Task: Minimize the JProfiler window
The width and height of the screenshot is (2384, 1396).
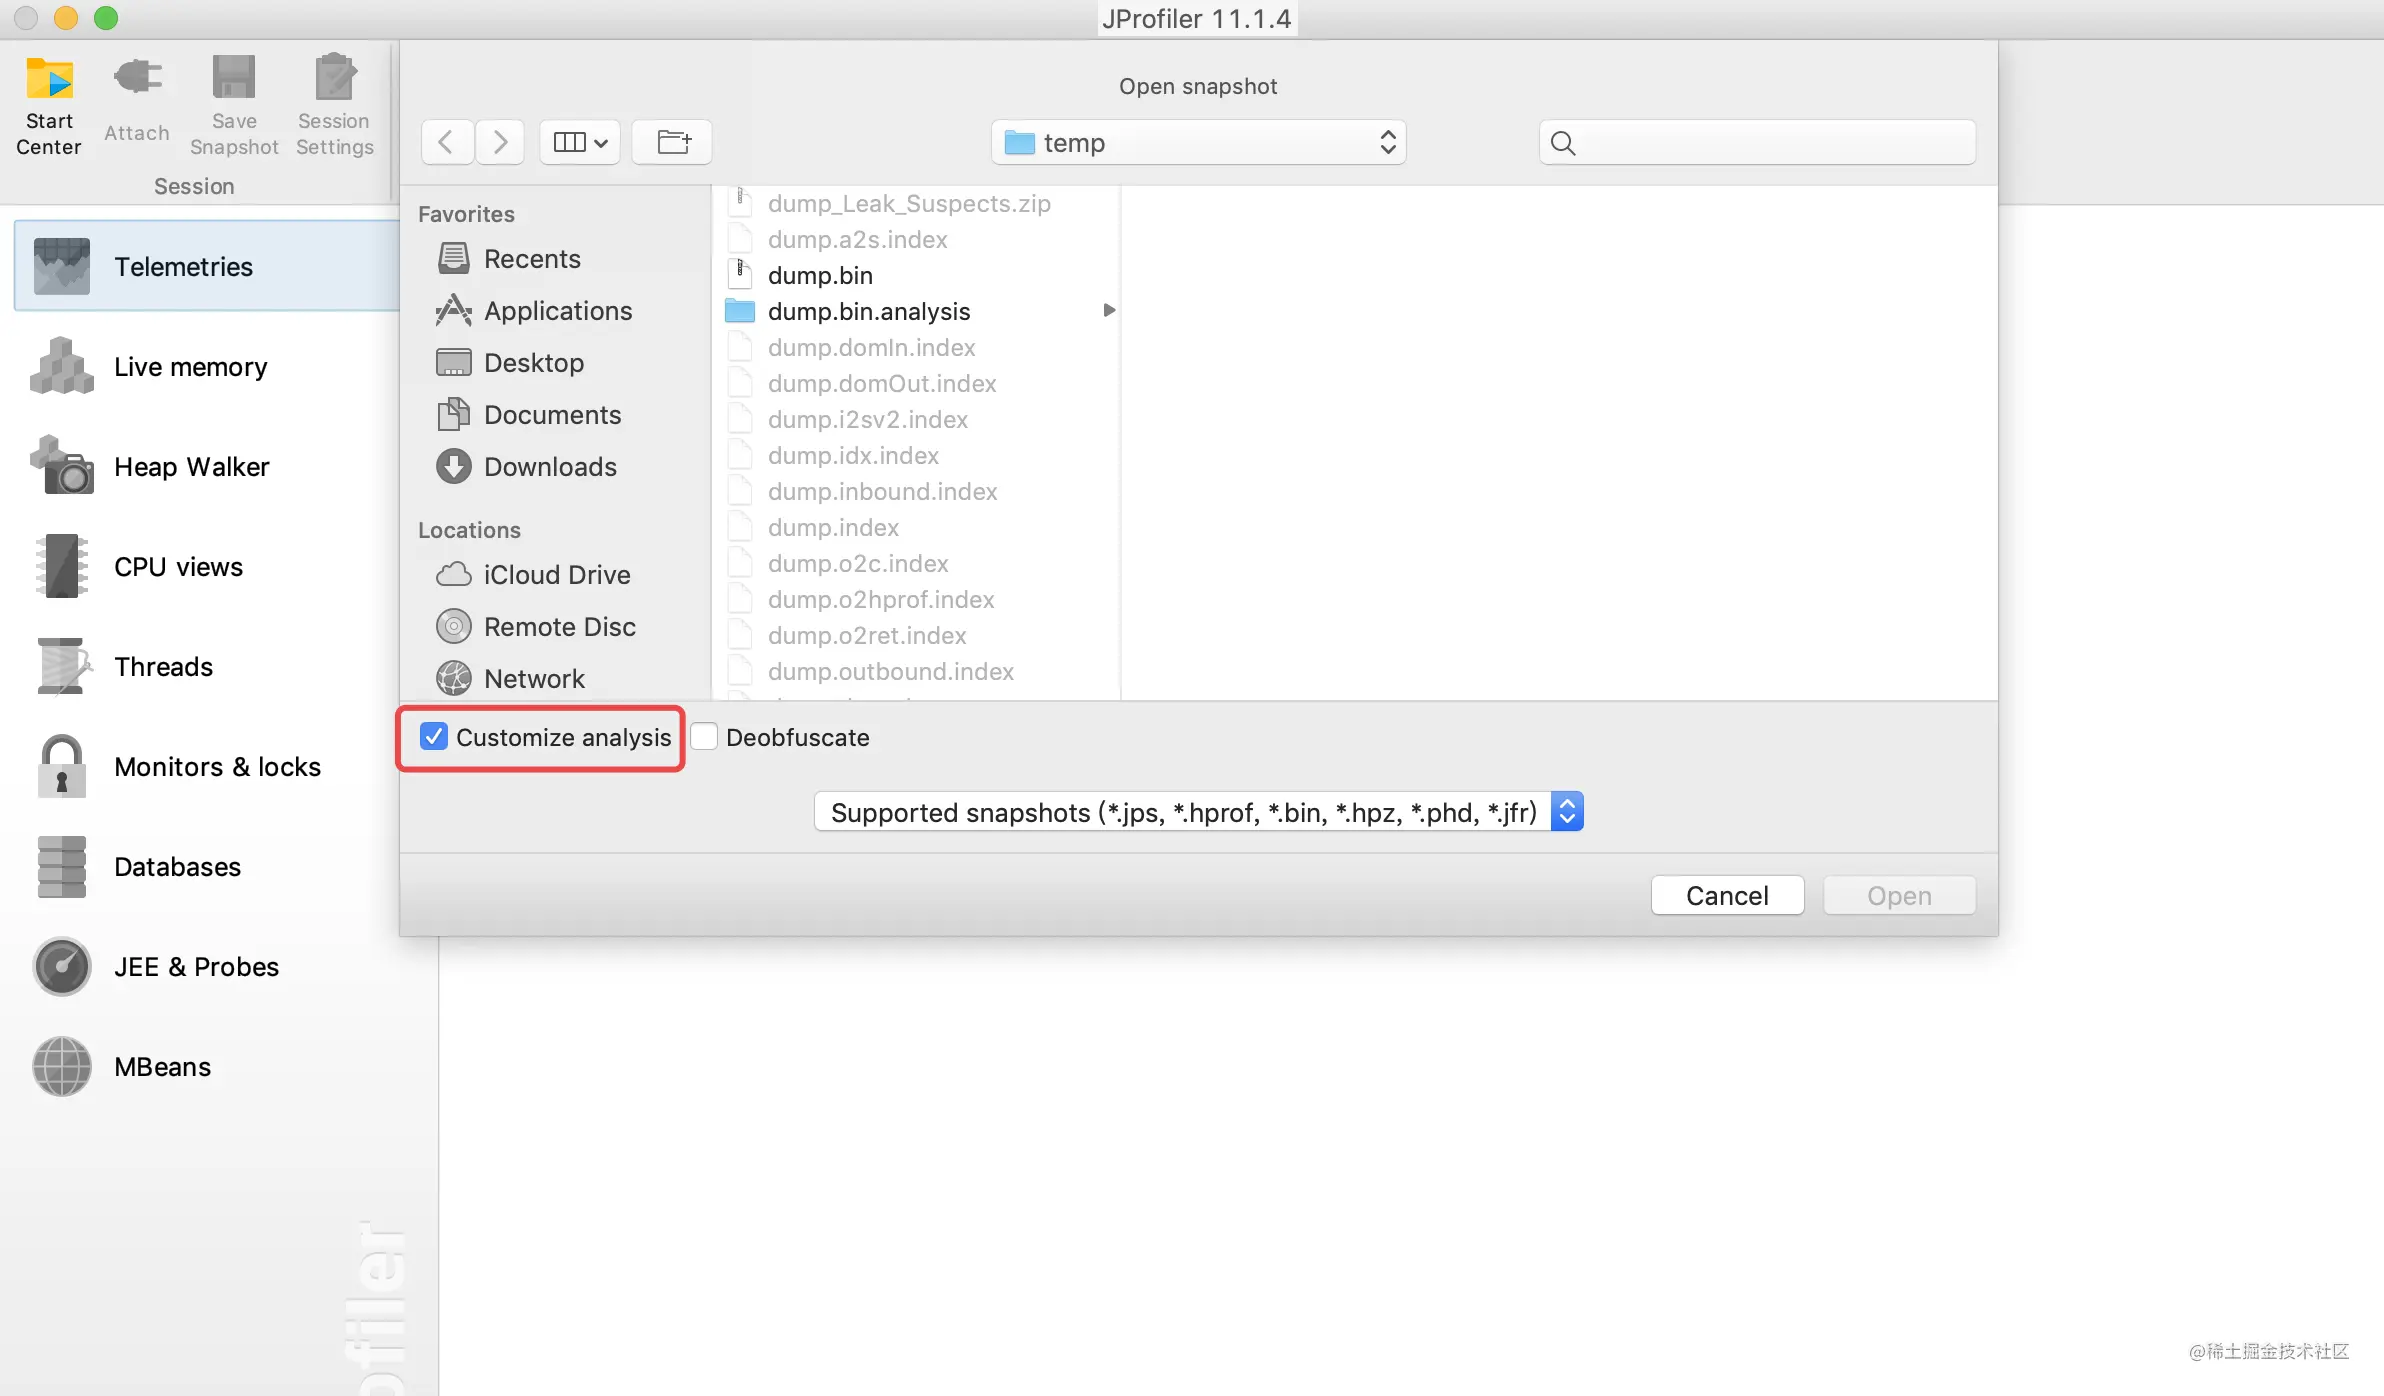Action: 66,18
